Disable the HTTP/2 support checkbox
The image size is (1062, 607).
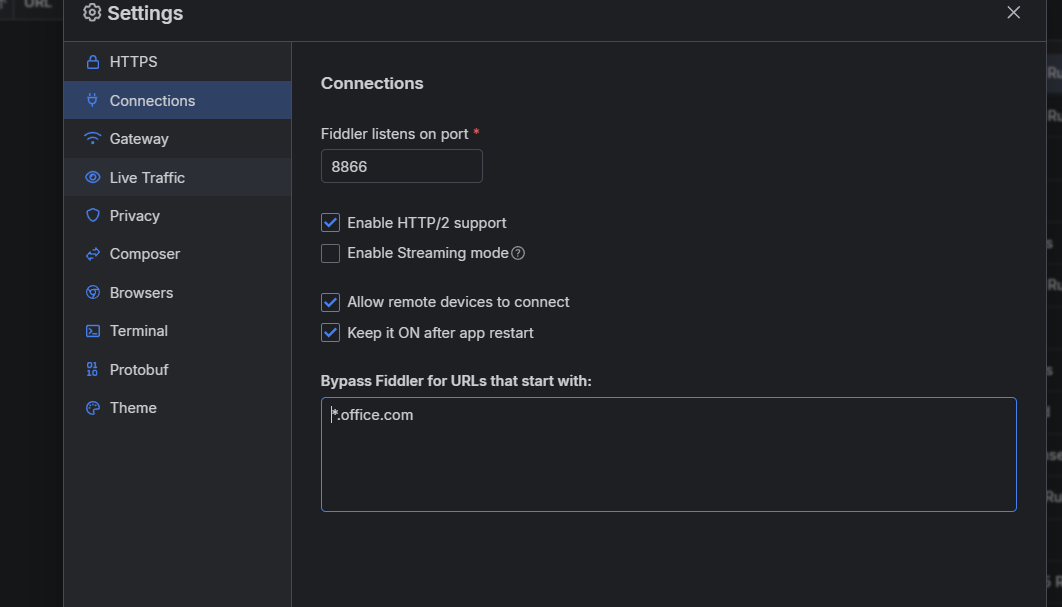click(330, 223)
